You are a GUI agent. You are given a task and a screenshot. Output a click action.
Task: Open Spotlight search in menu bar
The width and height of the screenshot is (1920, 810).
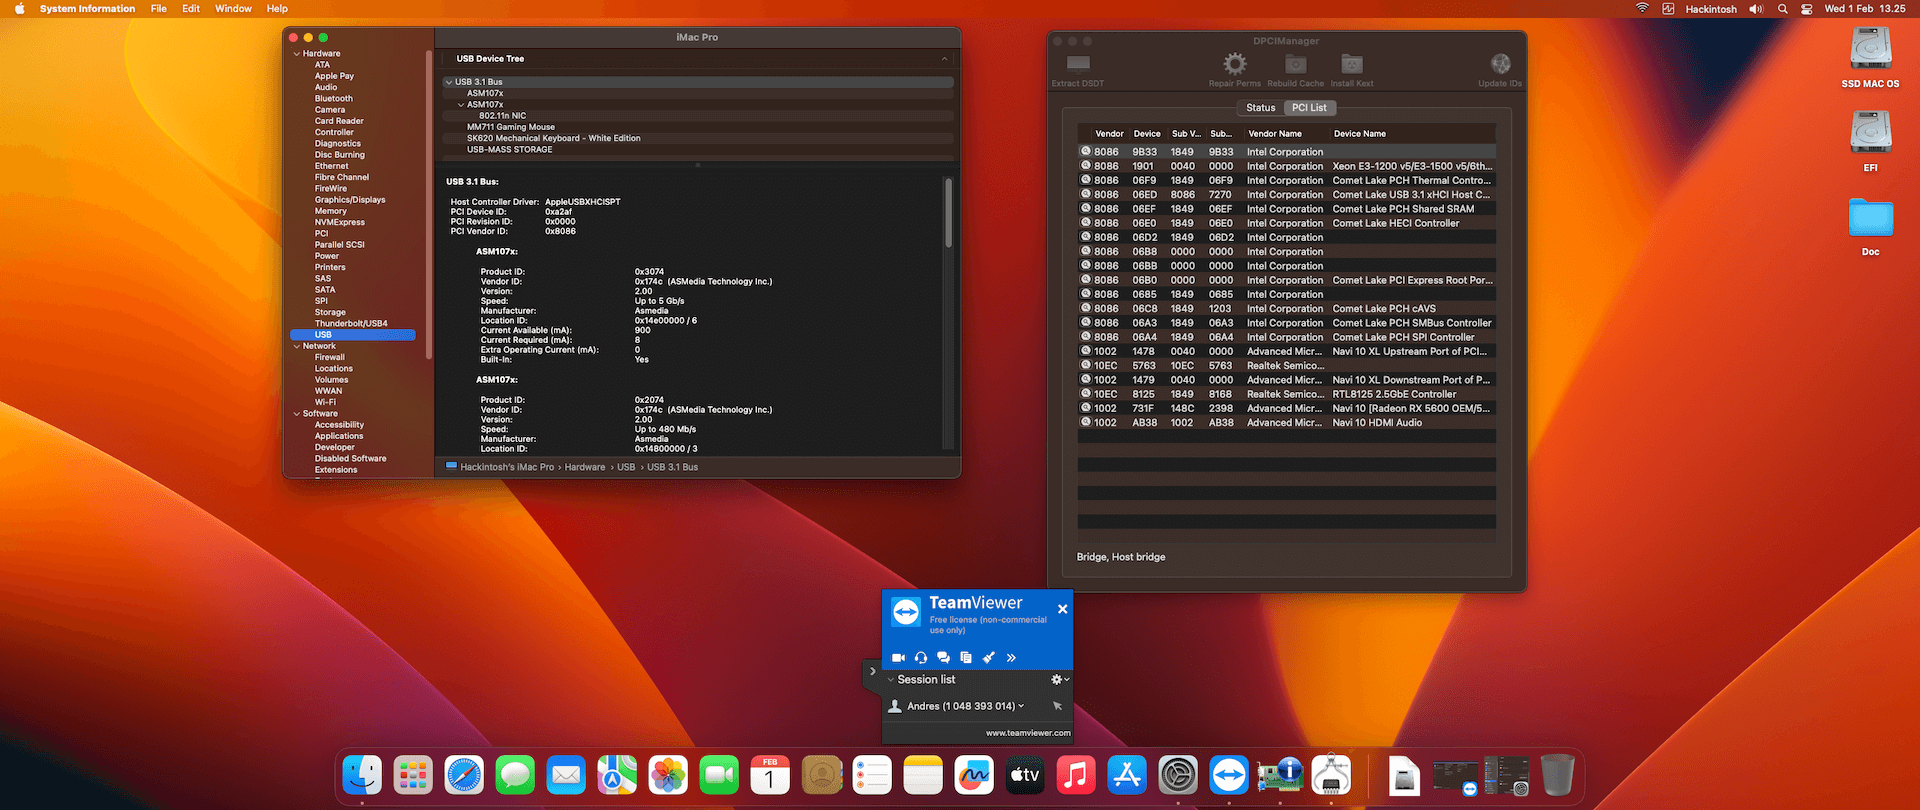[x=1782, y=9]
